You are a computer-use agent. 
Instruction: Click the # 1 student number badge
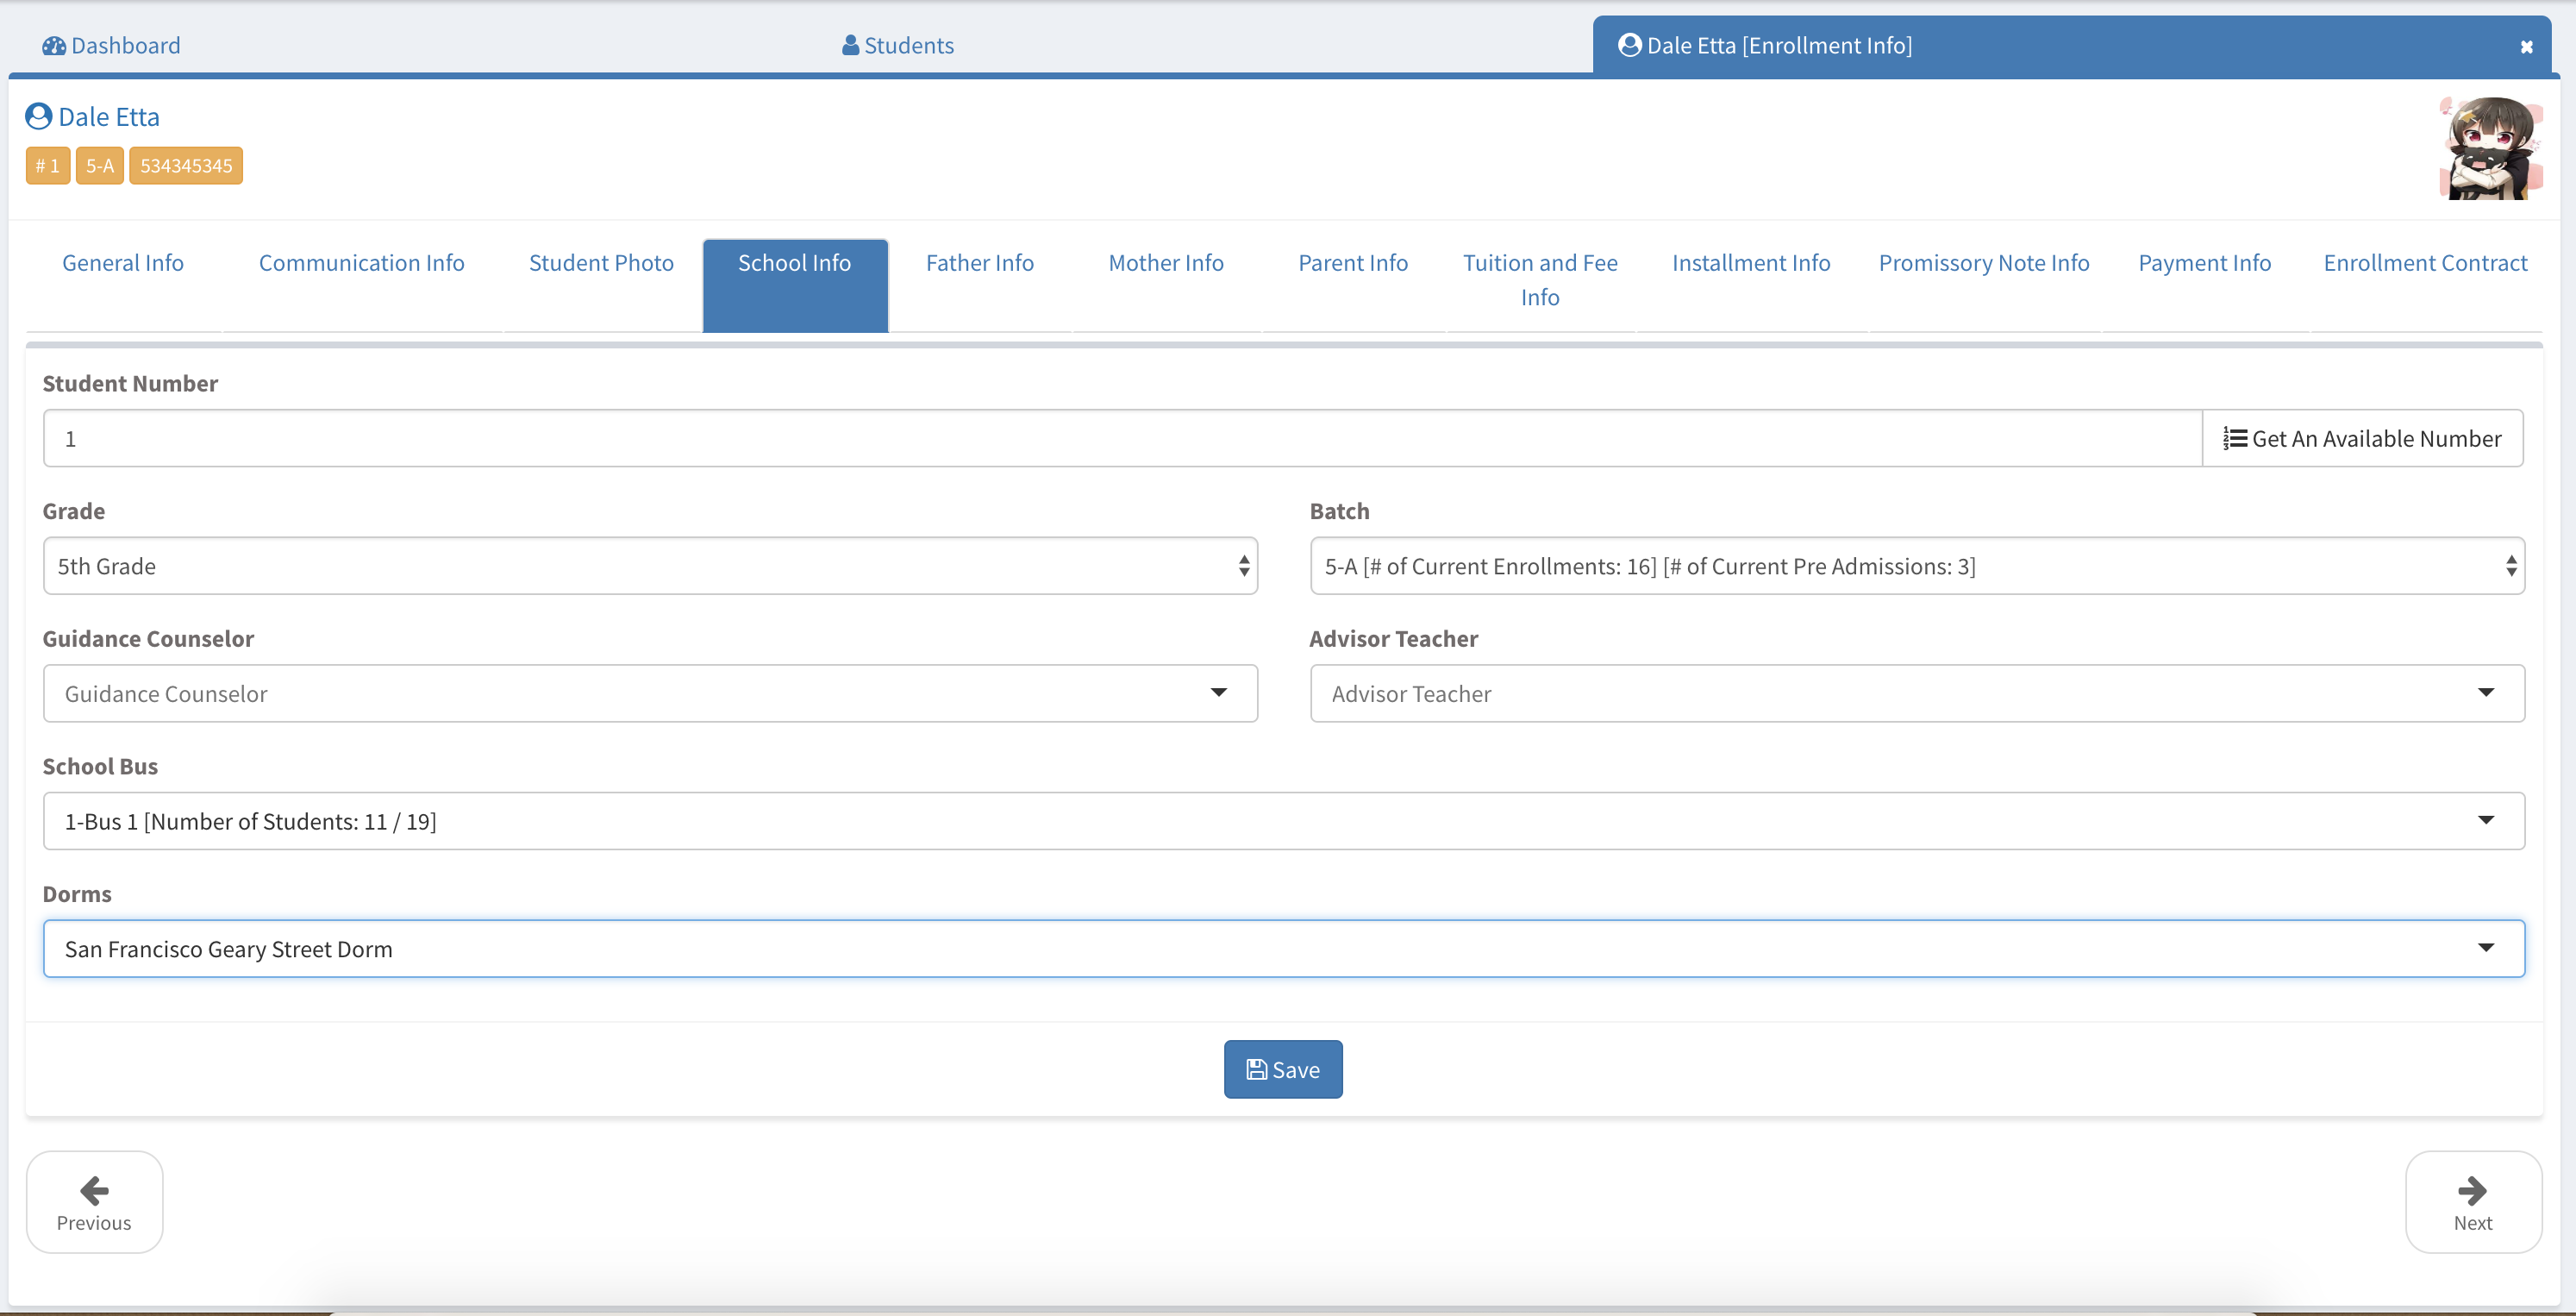click(x=48, y=165)
